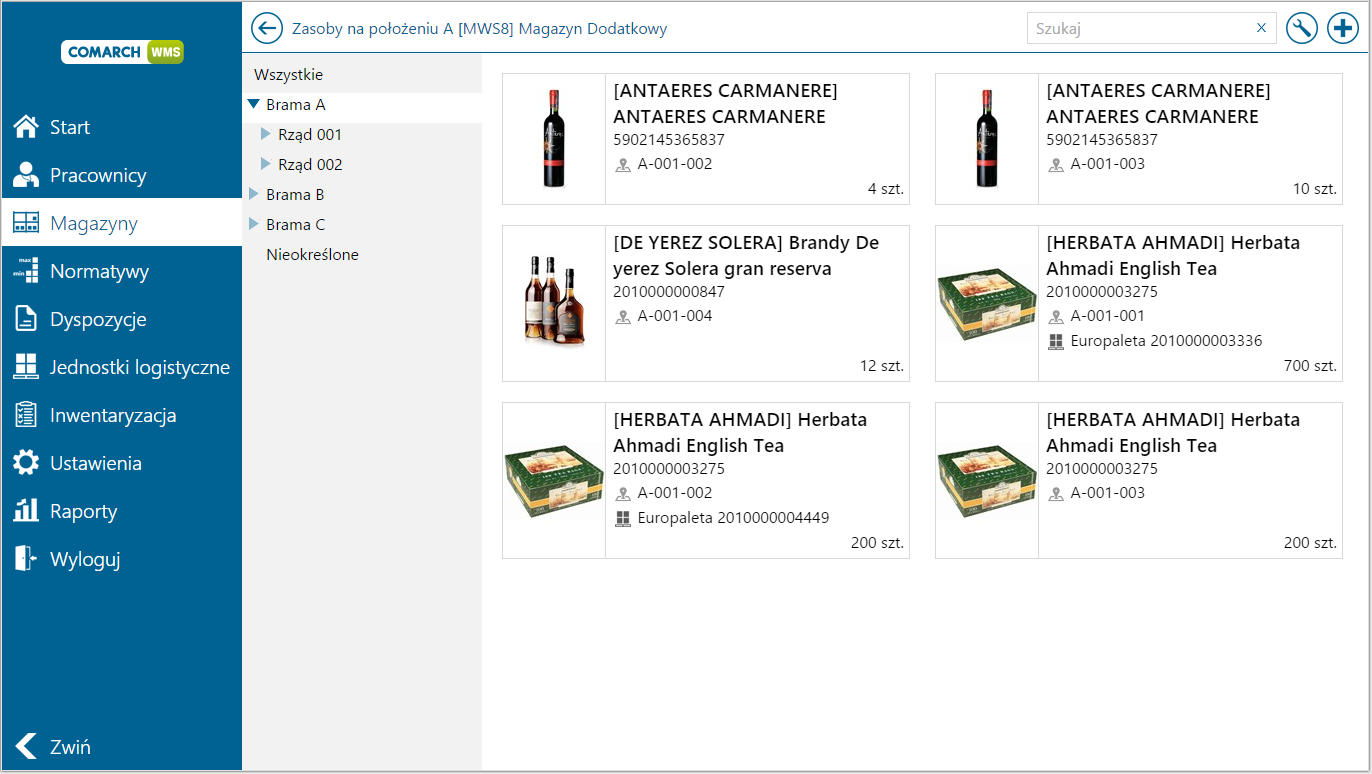Open the Raporty menu item
Viewport: 1372px width, 774px height.
point(122,511)
